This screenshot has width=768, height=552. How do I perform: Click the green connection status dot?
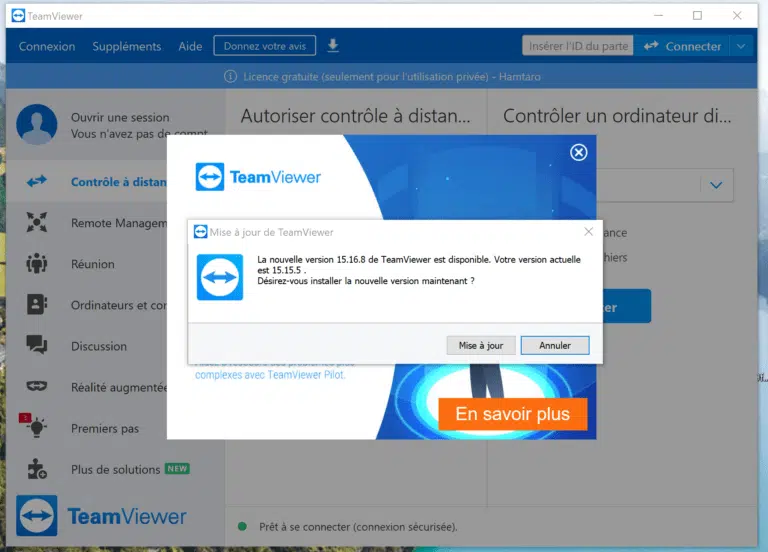pos(242,527)
